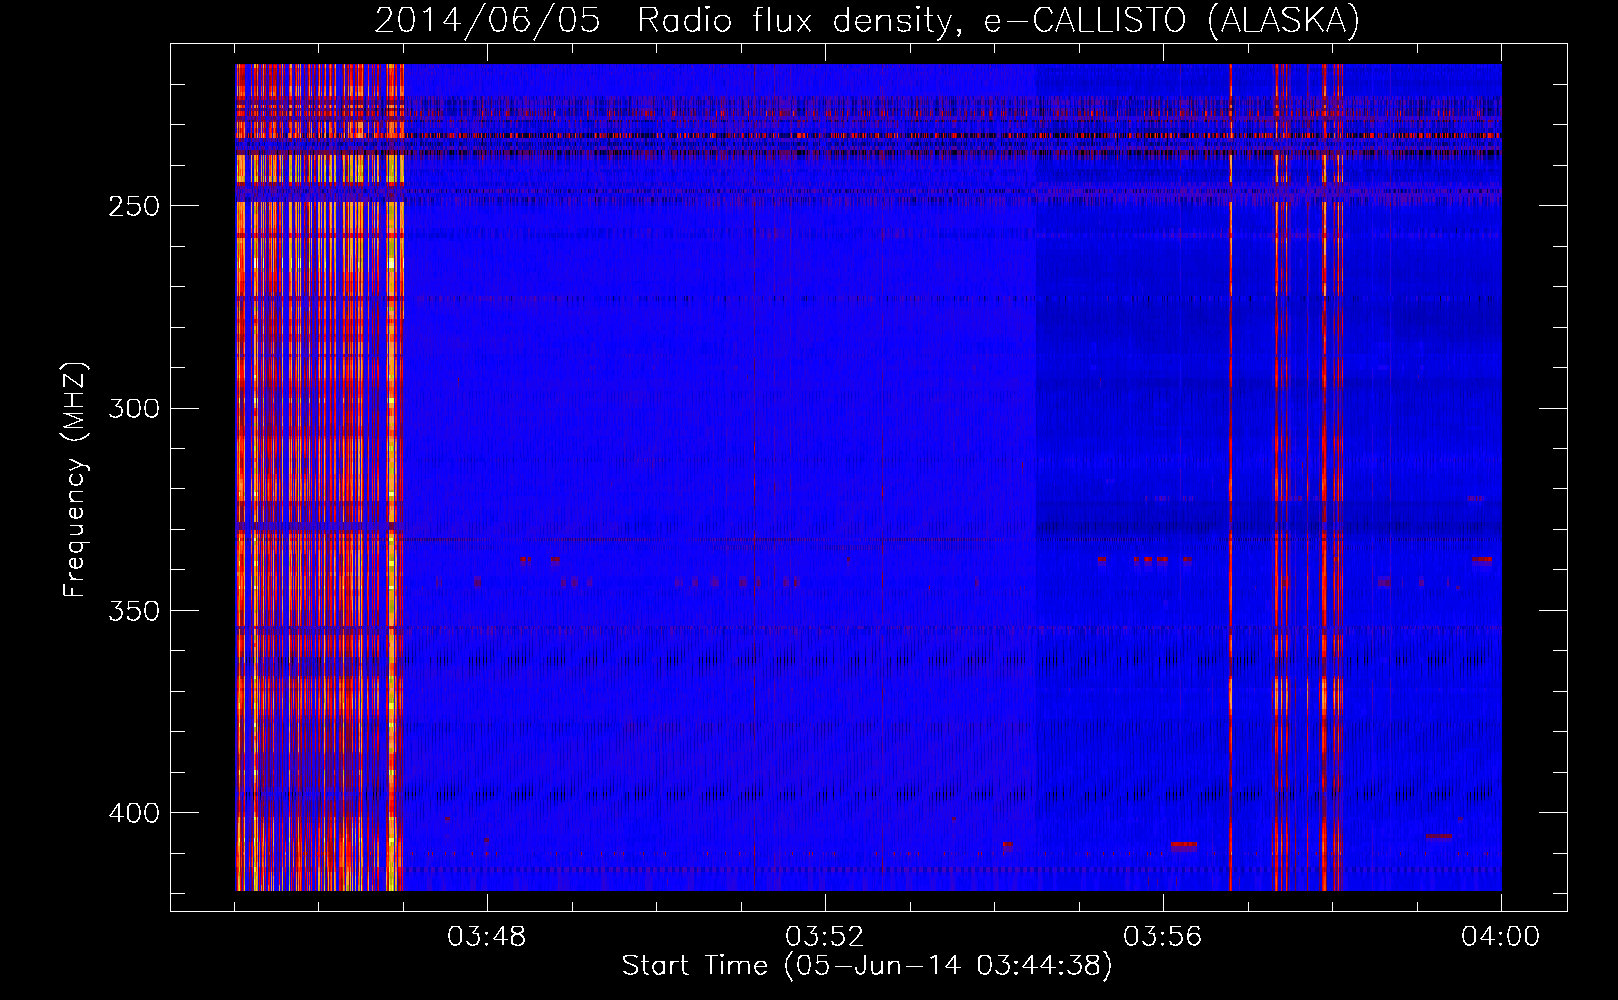The height and width of the screenshot is (1000, 1618).
Task: Click the 250 frequency tick label
Action: tap(133, 206)
